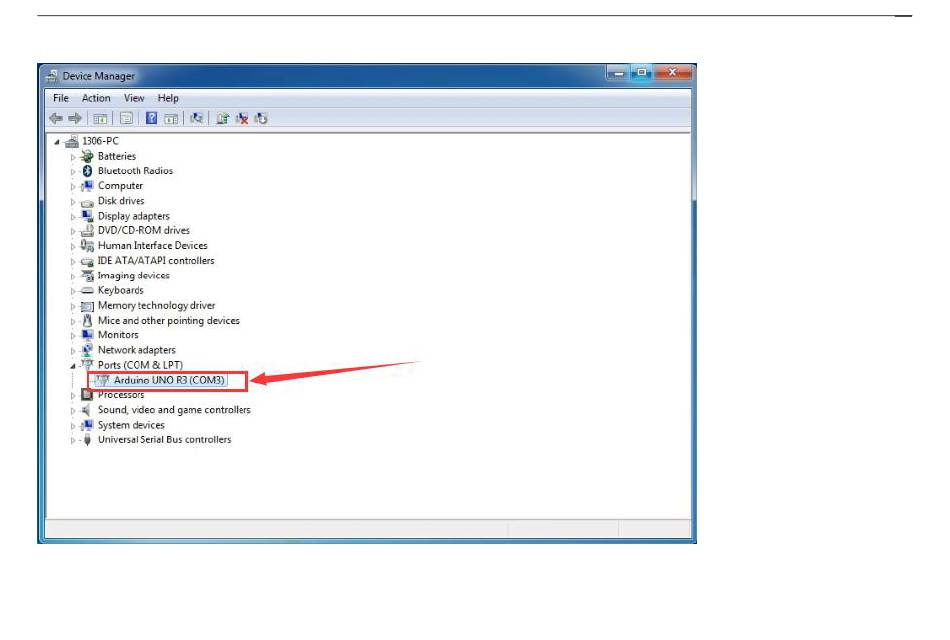The image size is (950, 640).
Task: Open the Properties toolbar icon
Action: pos(126,119)
